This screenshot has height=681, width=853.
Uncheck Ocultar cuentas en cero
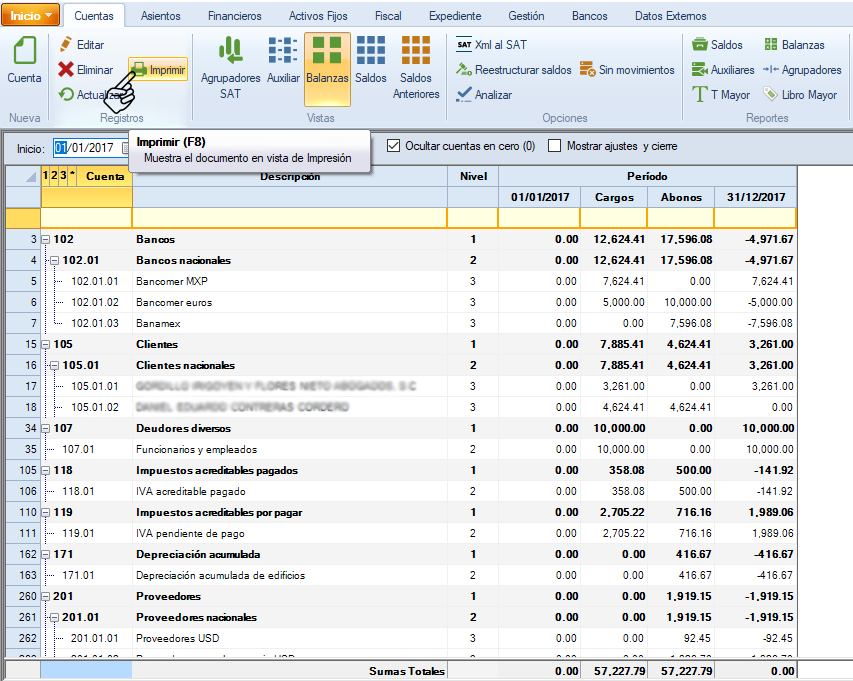(393, 146)
